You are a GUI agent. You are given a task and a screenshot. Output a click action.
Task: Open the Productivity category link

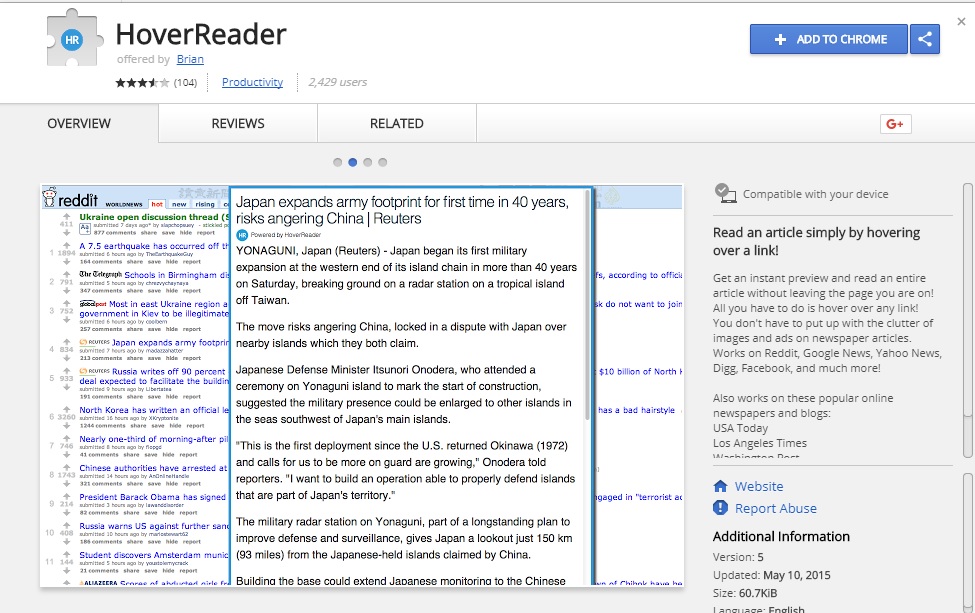(252, 82)
